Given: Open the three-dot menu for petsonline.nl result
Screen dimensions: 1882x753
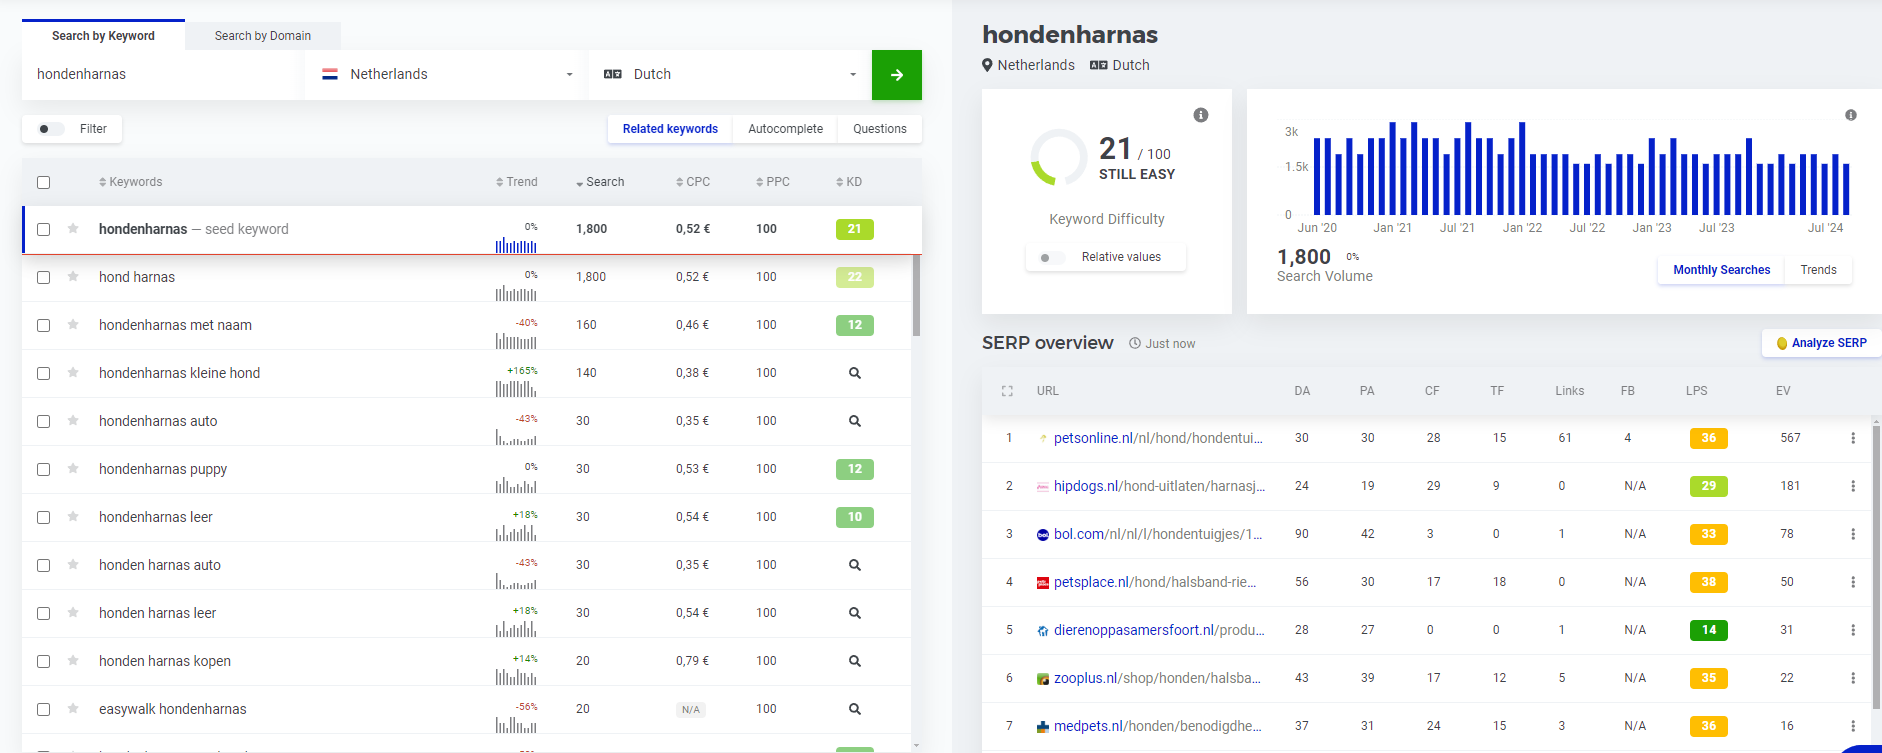Looking at the screenshot, I should click(1853, 438).
